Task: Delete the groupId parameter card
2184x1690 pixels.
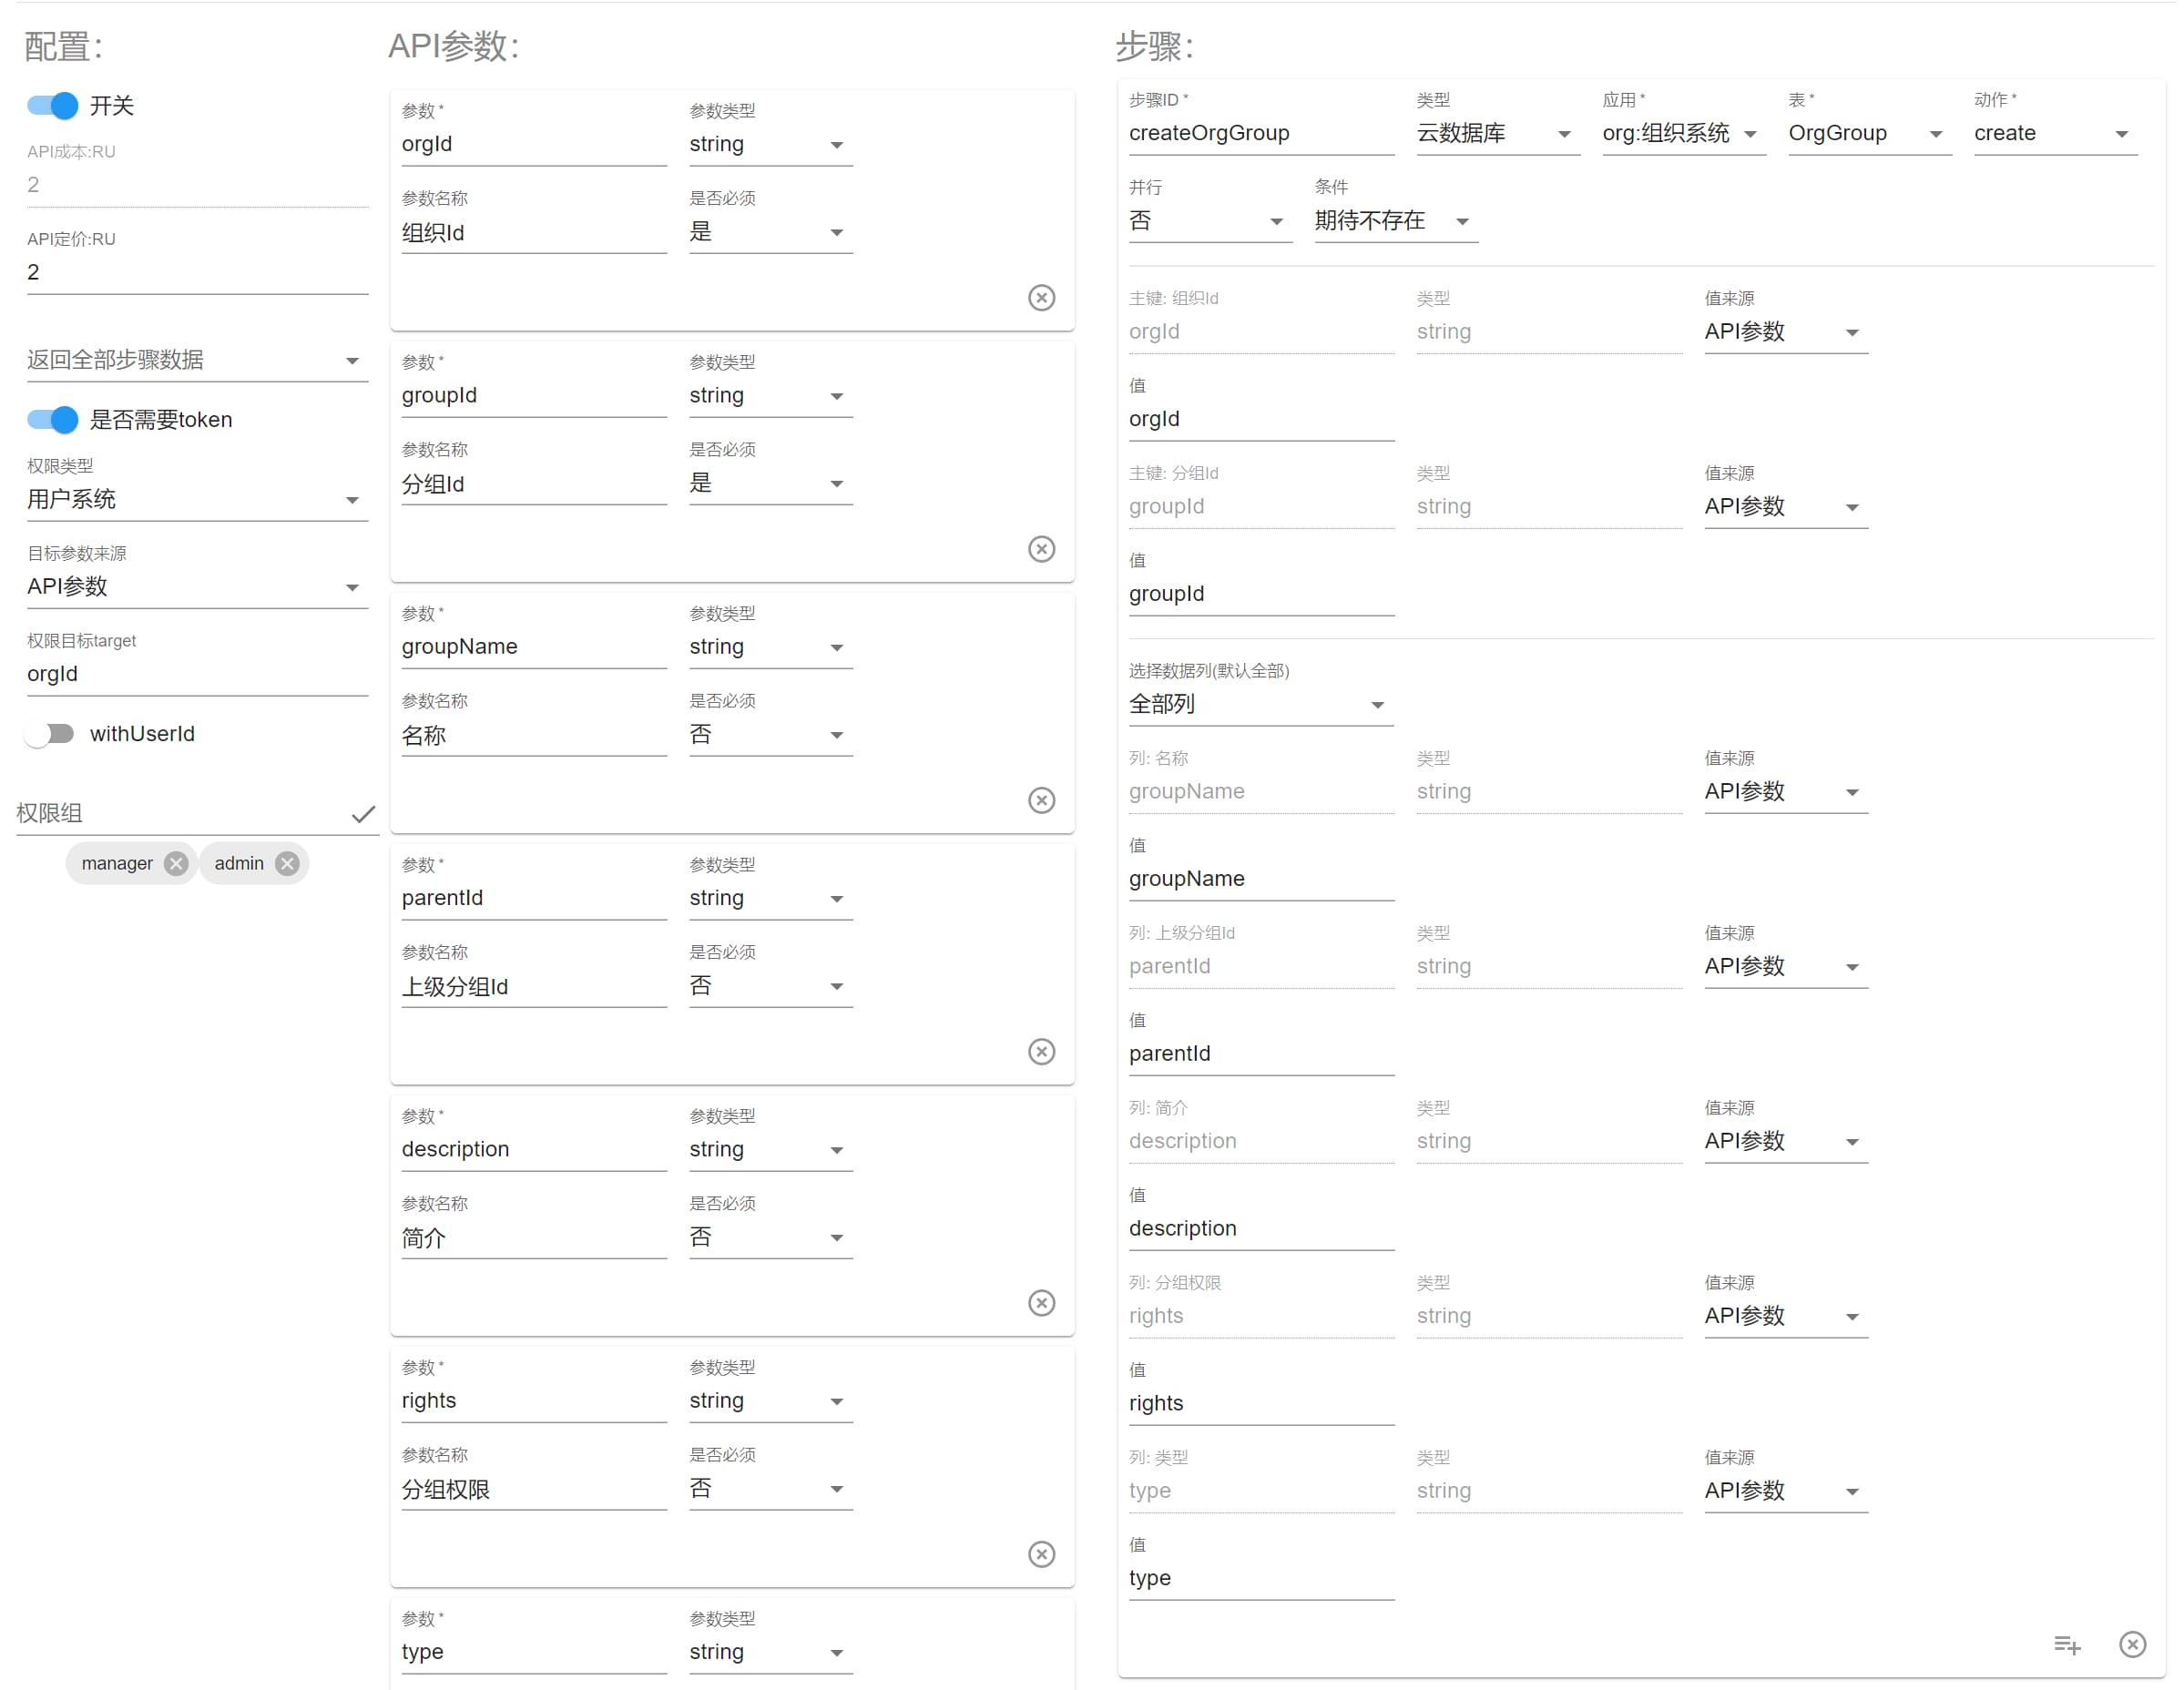Action: click(1041, 549)
